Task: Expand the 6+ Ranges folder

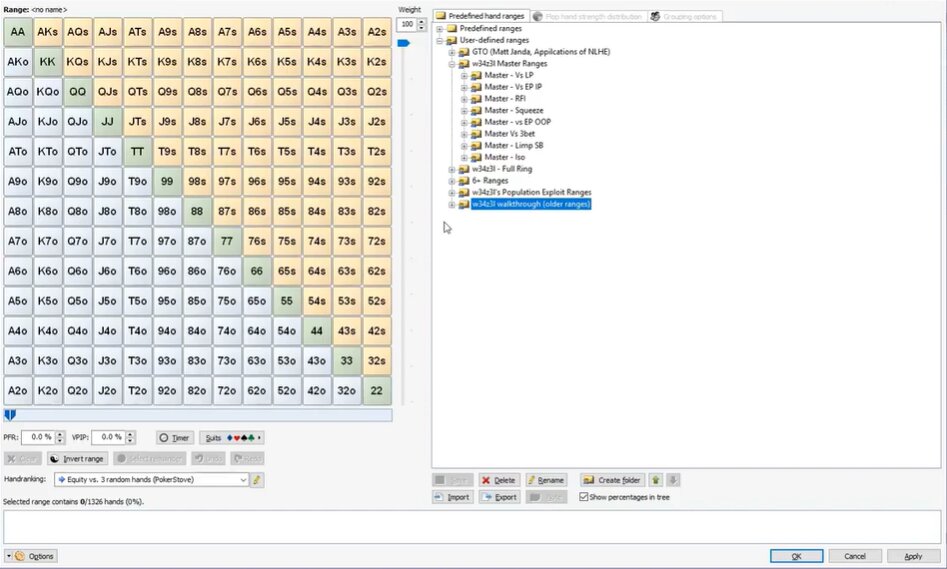Action: (x=452, y=181)
